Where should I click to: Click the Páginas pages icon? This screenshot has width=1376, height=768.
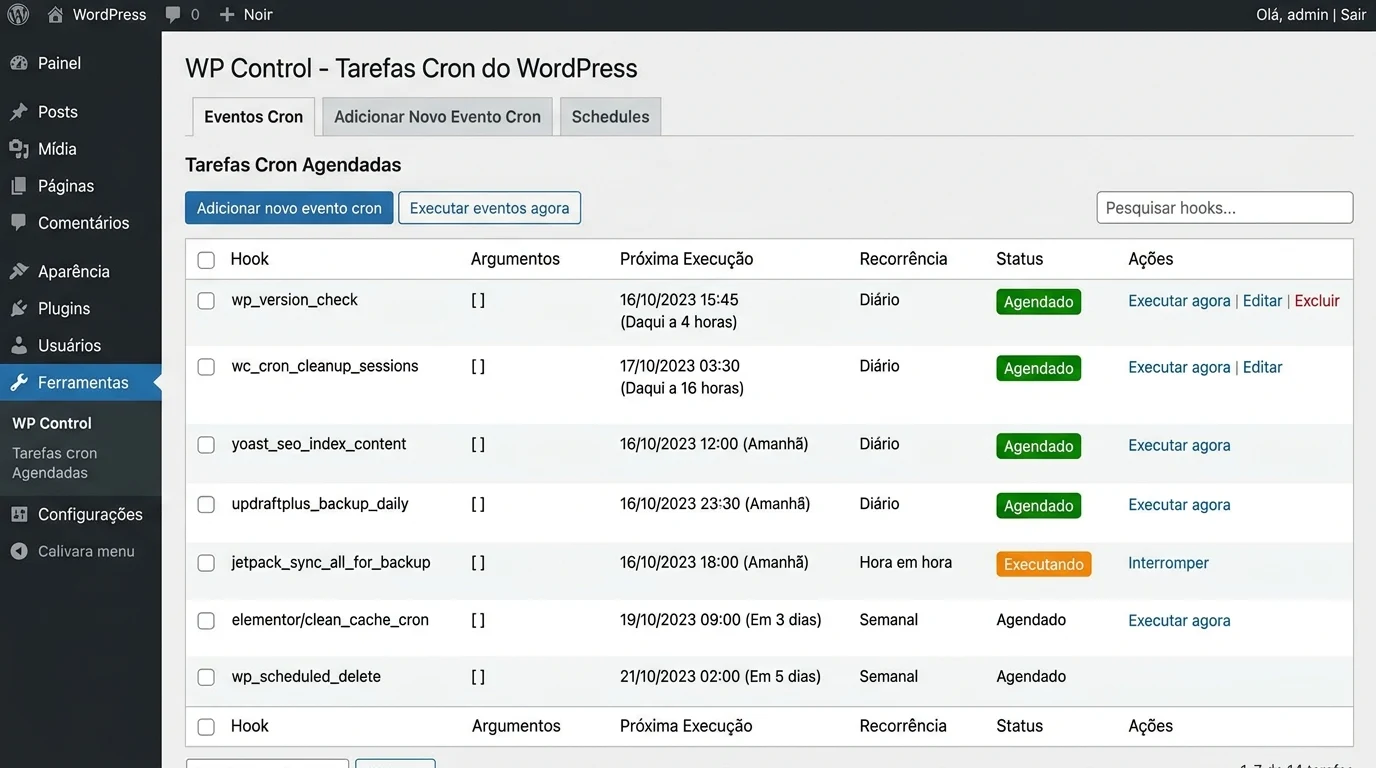click(19, 186)
